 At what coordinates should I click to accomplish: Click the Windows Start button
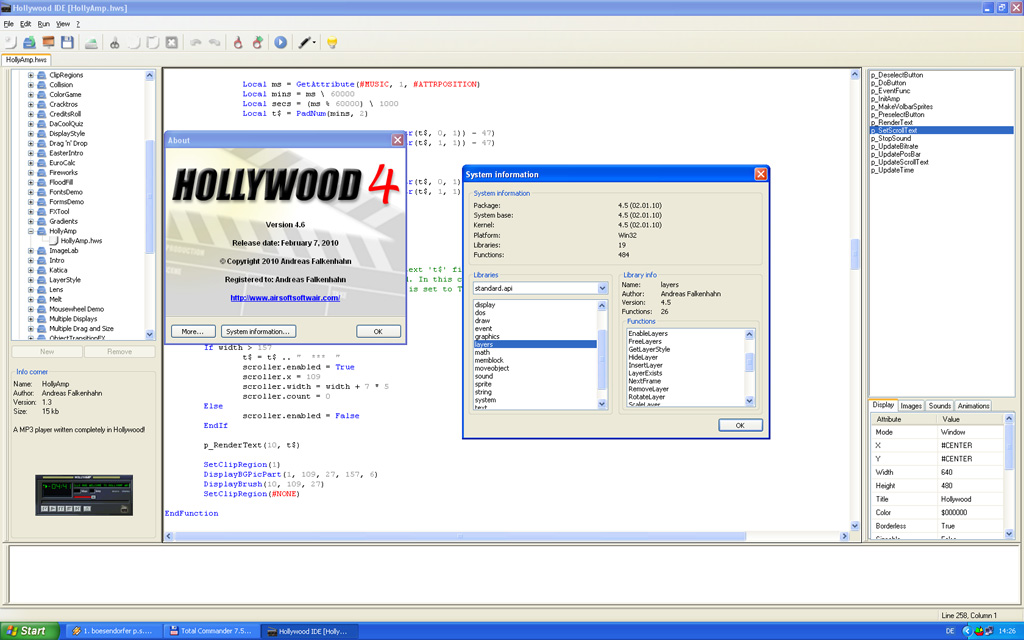29,631
